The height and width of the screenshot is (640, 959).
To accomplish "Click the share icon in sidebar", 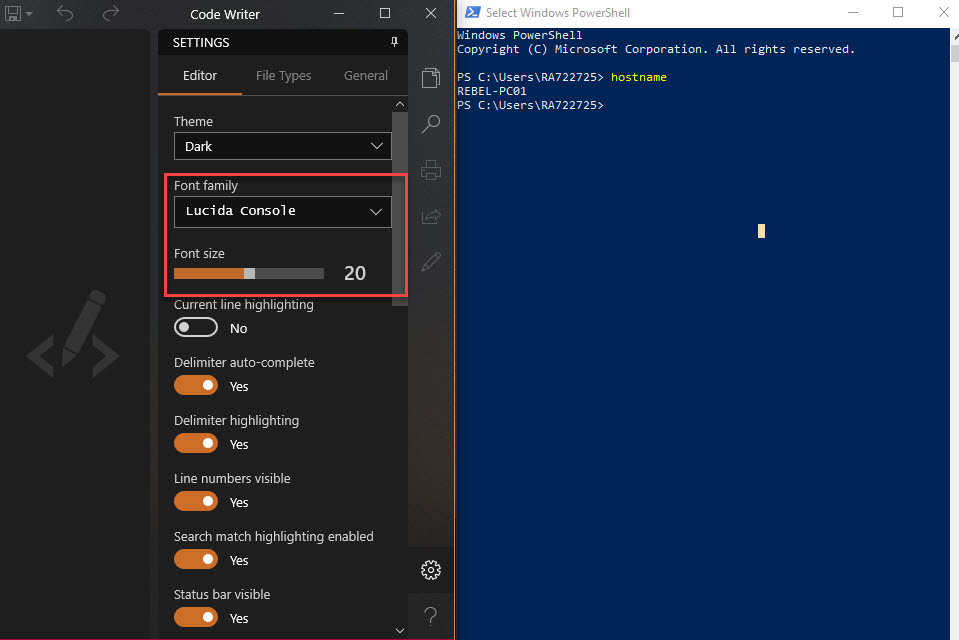I will (431, 216).
